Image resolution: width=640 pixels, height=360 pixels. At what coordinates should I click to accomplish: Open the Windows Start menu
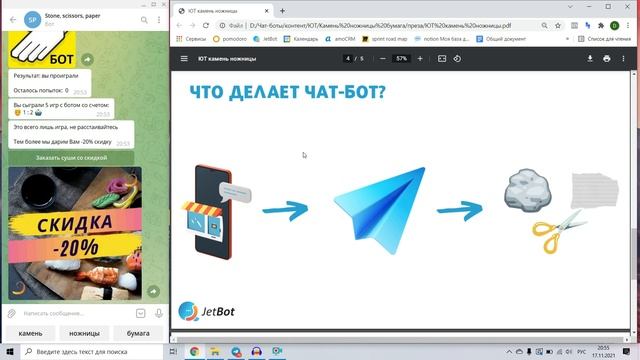click(x=10, y=351)
